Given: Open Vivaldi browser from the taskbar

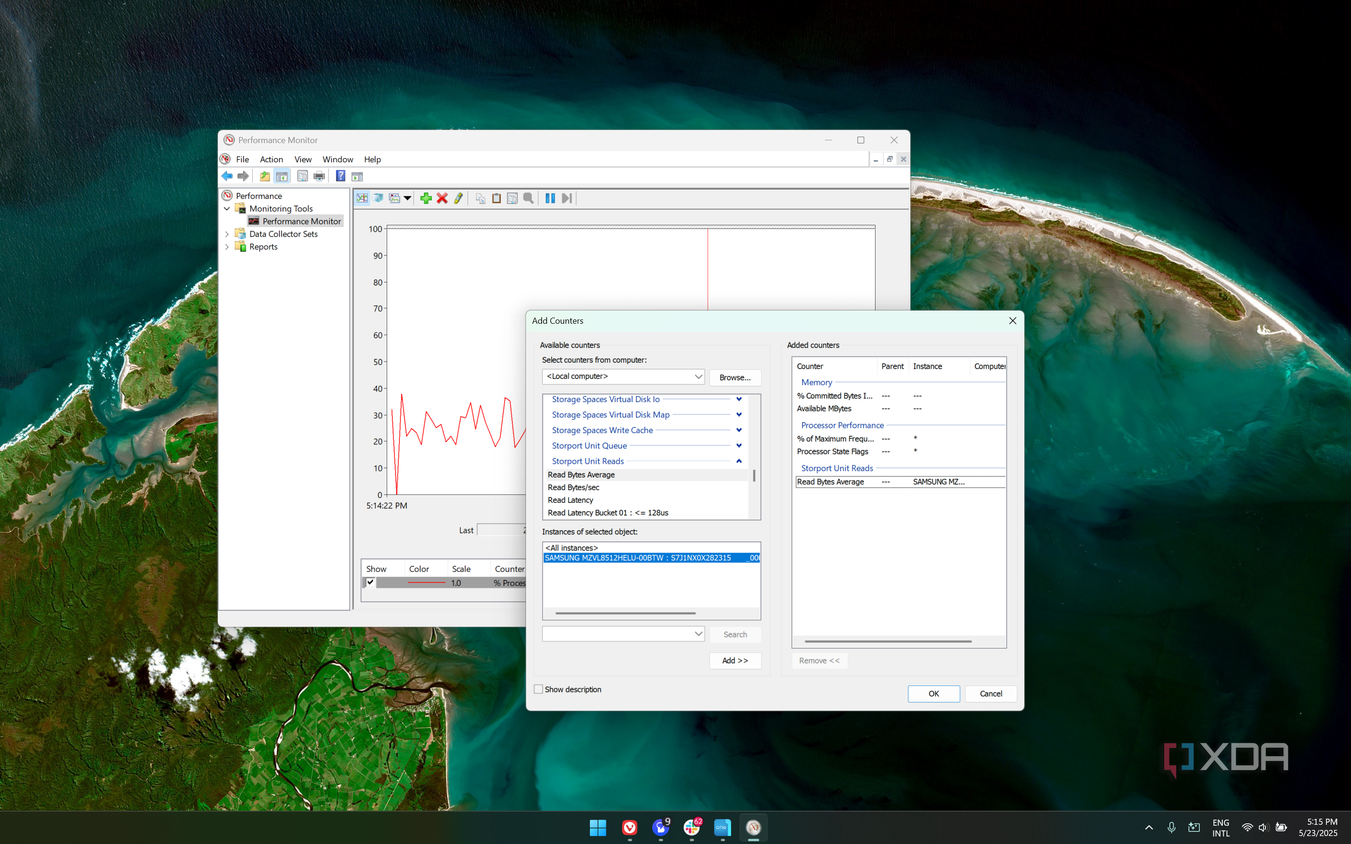Looking at the screenshot, I should point(629,827).
